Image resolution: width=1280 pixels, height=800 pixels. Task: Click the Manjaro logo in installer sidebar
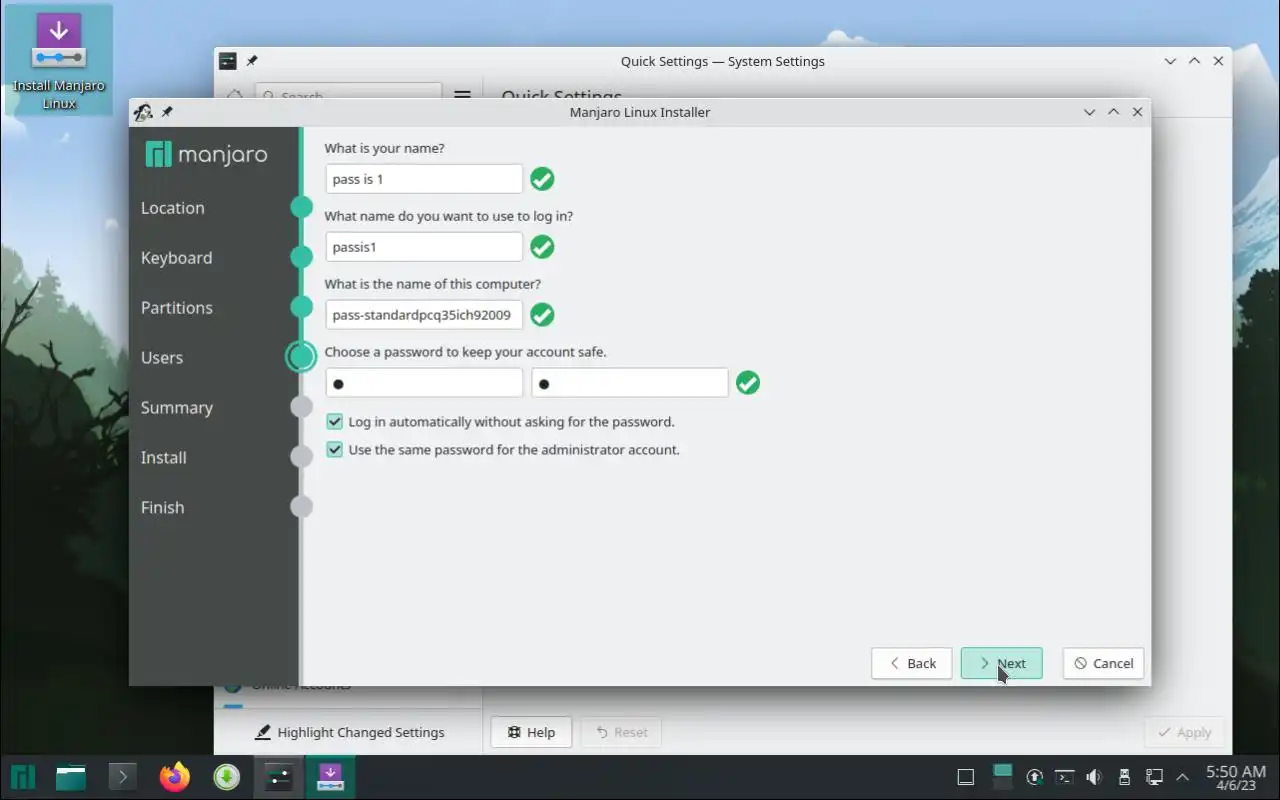pos(206,155)
